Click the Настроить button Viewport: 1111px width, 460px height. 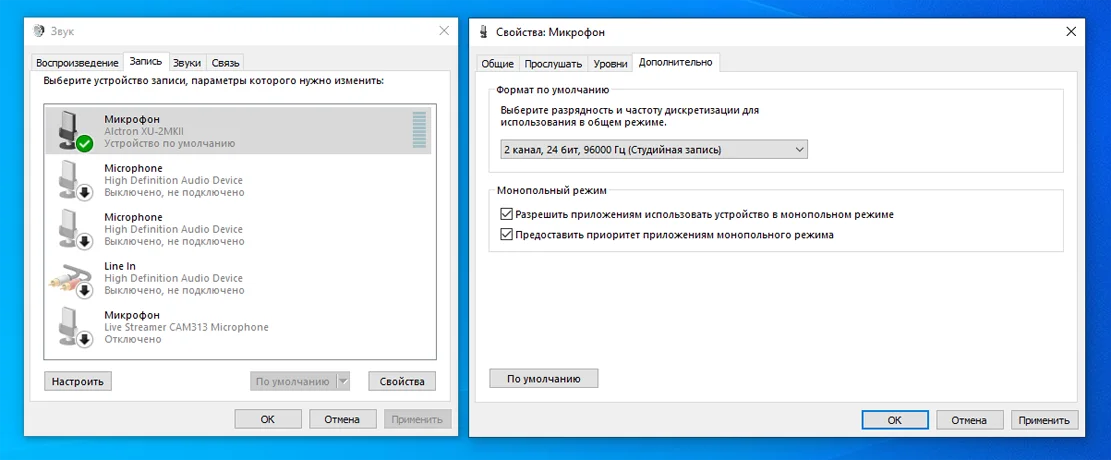pyautogui.click(x=78, y=381)
